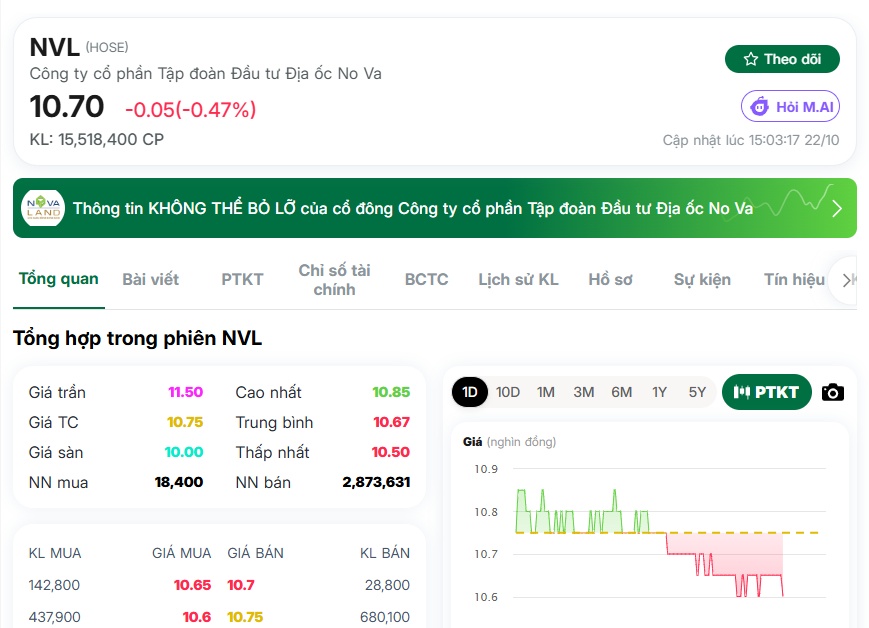This screenshot has width=869, height=628.
Task: Select the 10D chart range
Action: click(x=508, y=392)
